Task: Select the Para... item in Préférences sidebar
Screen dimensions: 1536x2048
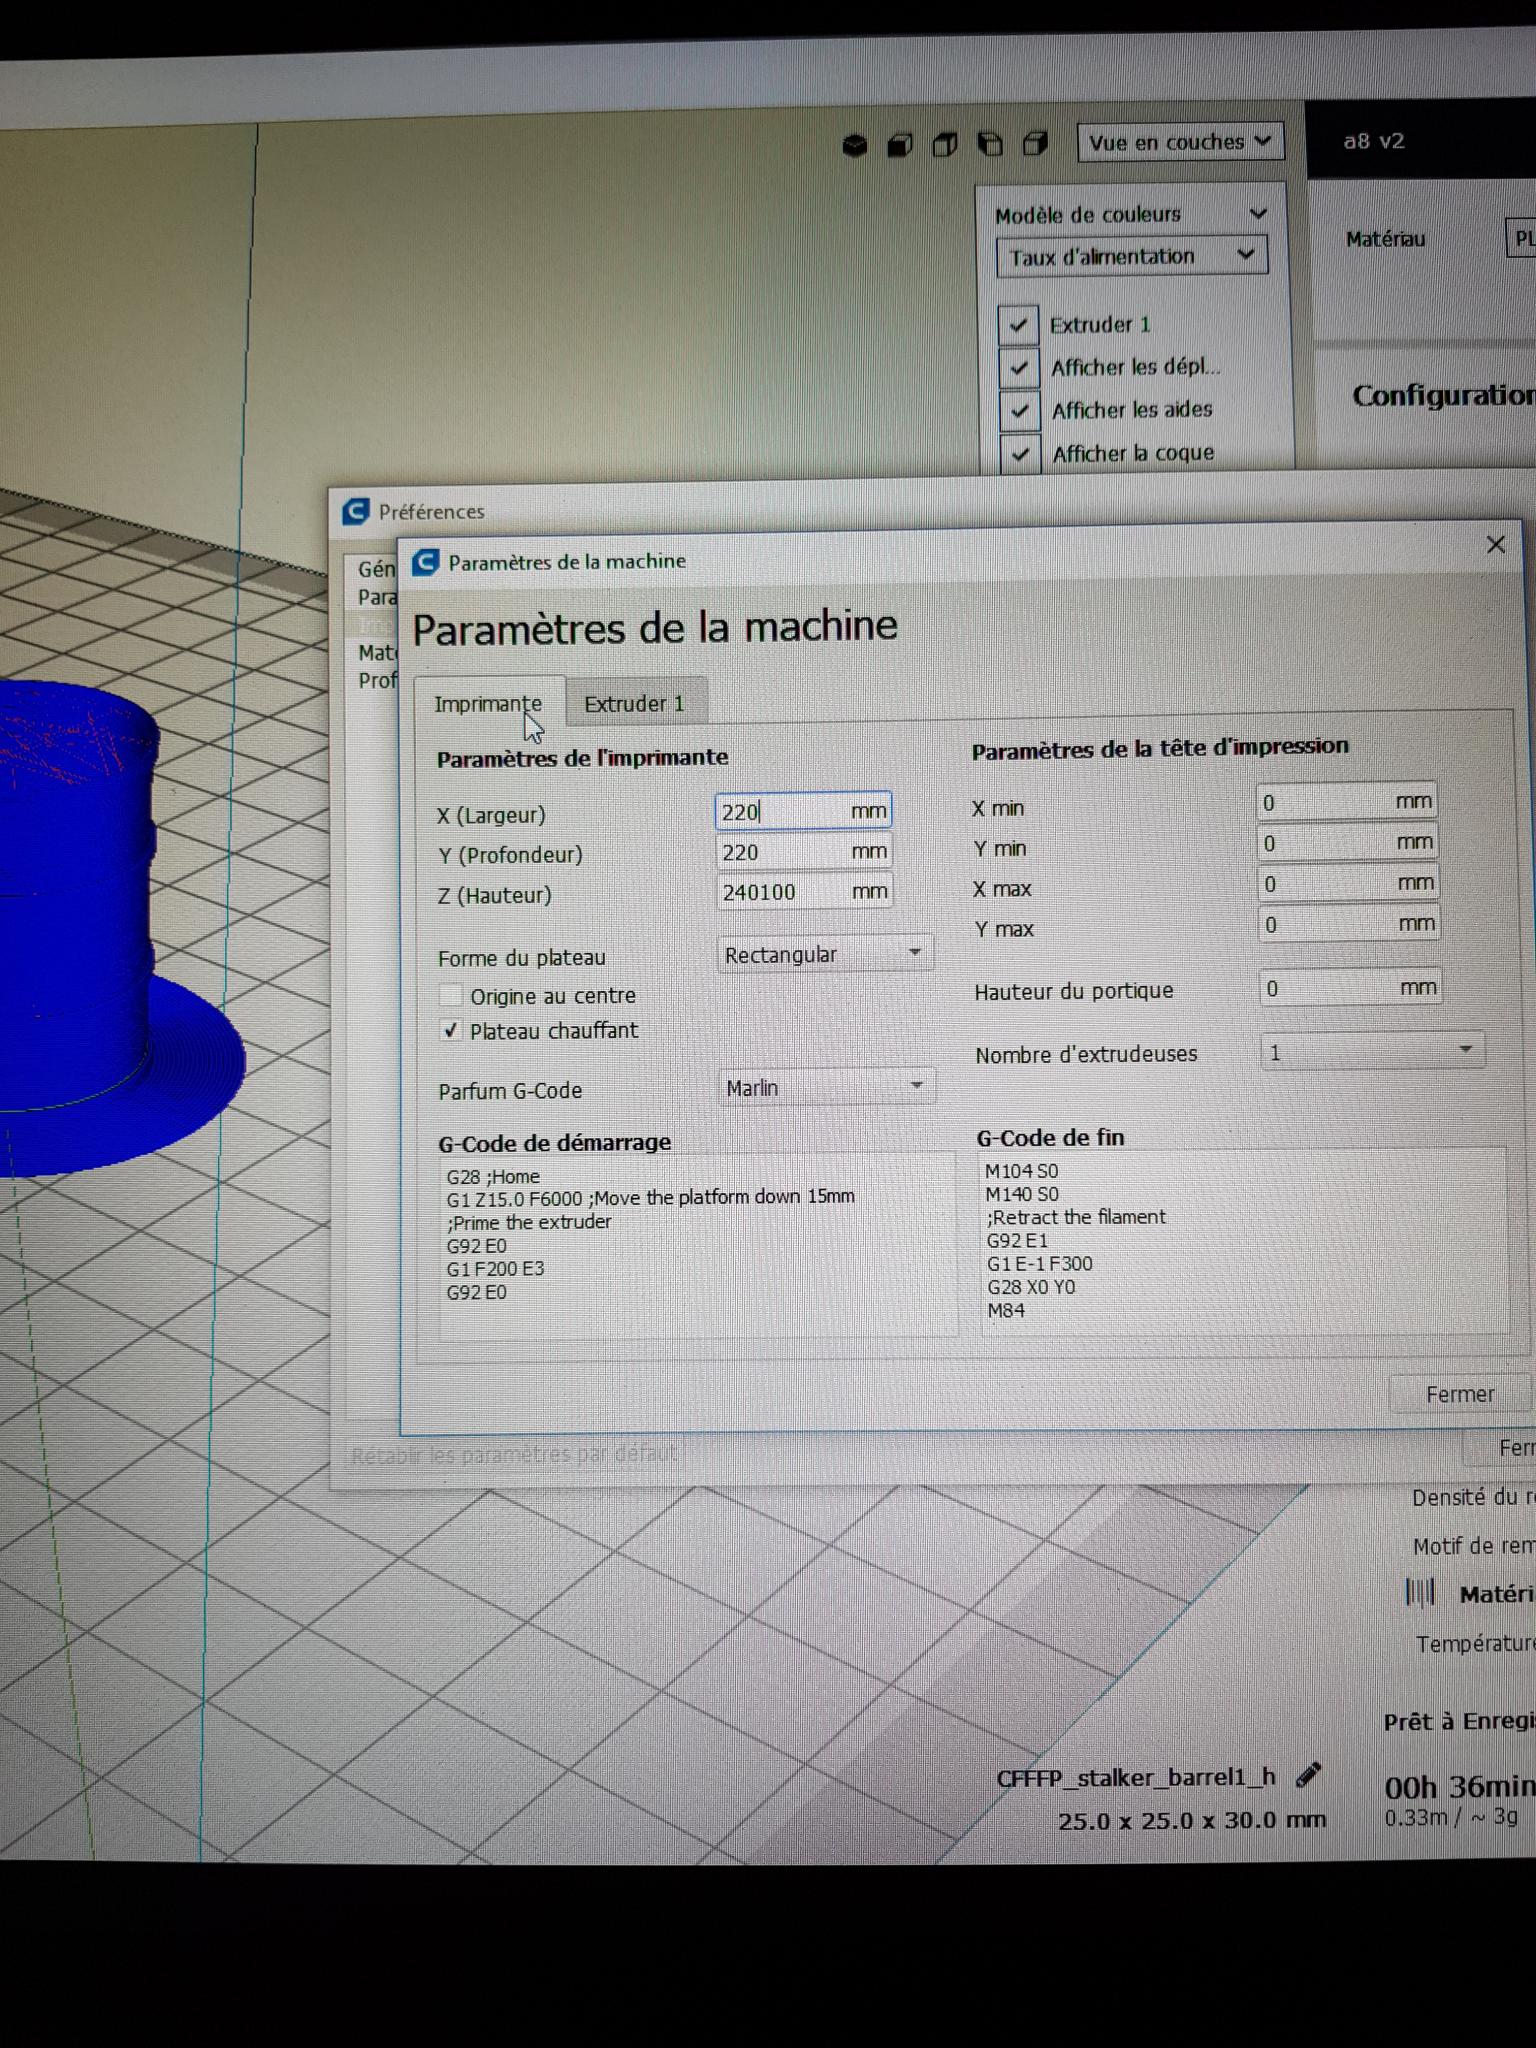Action: [377, 597]
